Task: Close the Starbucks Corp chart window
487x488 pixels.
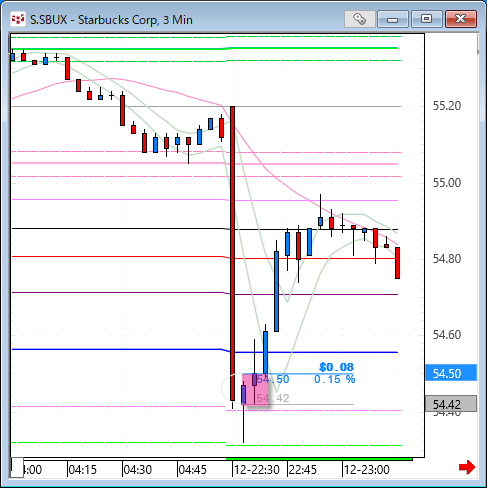Action: tap(461, 19)
